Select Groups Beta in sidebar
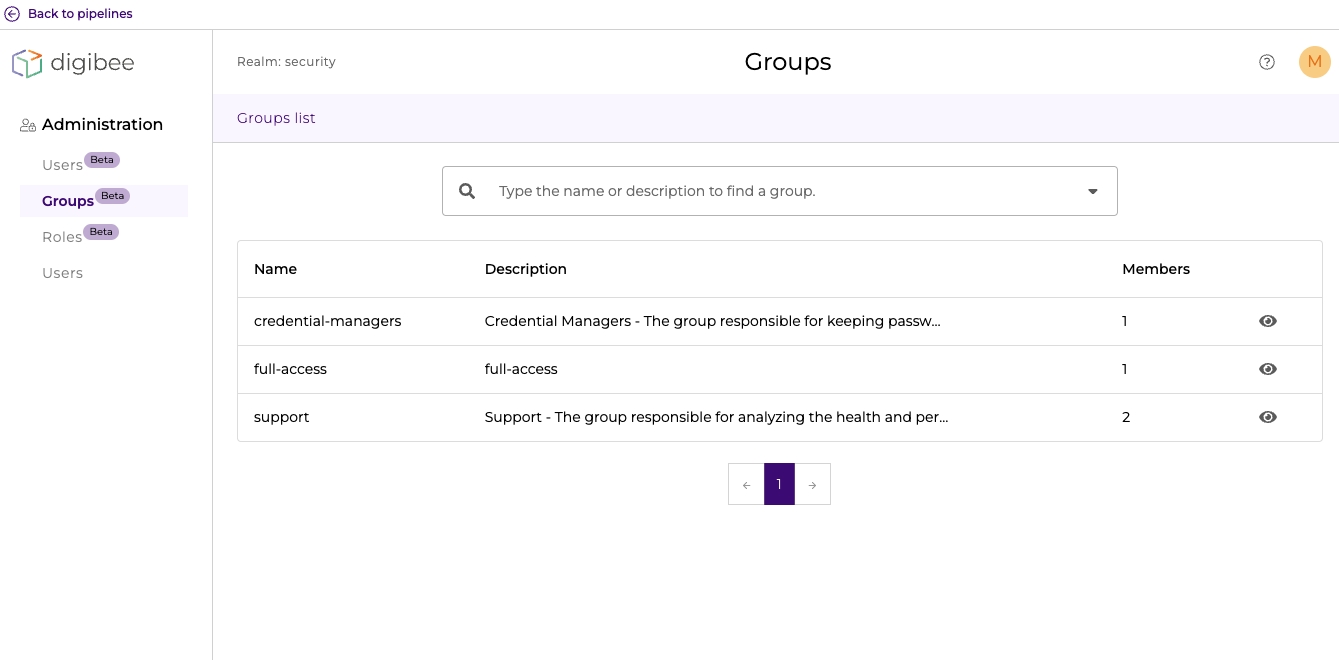The height and width of the screenshot is (660, 1339). pyautogui.click(x=68, y=201)
